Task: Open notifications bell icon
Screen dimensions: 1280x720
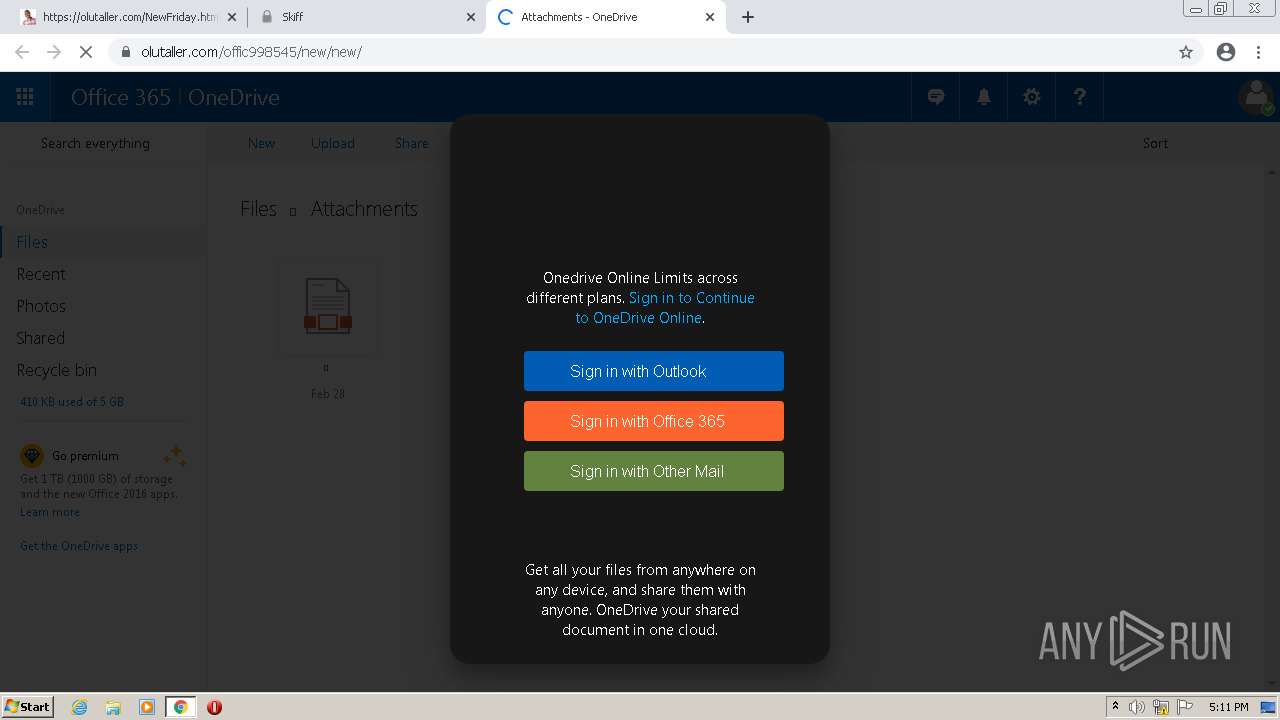Action: coord(984,97)
